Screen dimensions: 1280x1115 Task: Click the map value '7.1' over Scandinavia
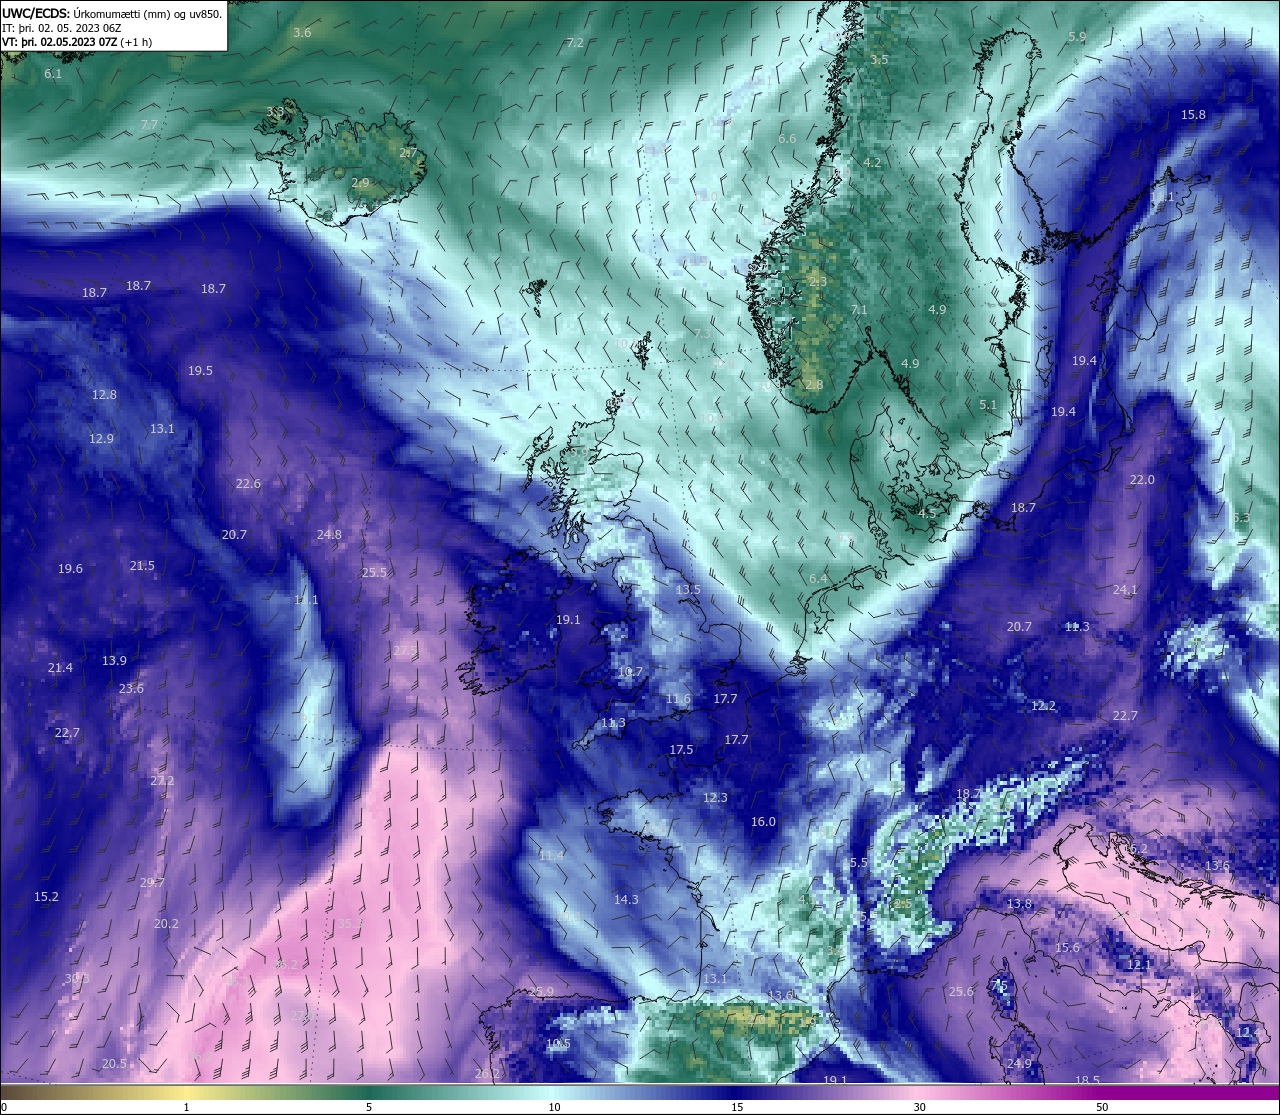point(859,310)
